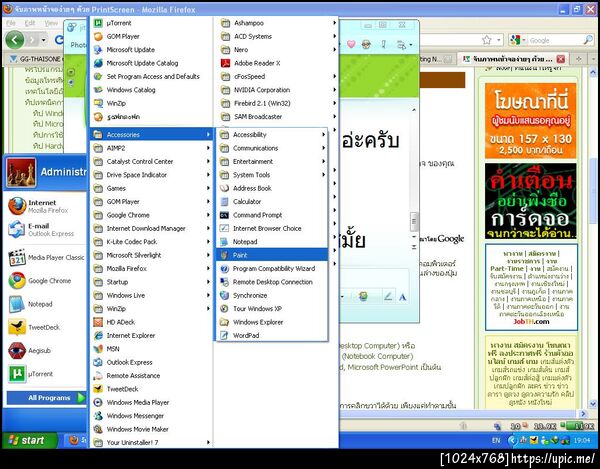Open Windows Movie Maker
Screen dimensions: 600x469
[x=151, y=429]
